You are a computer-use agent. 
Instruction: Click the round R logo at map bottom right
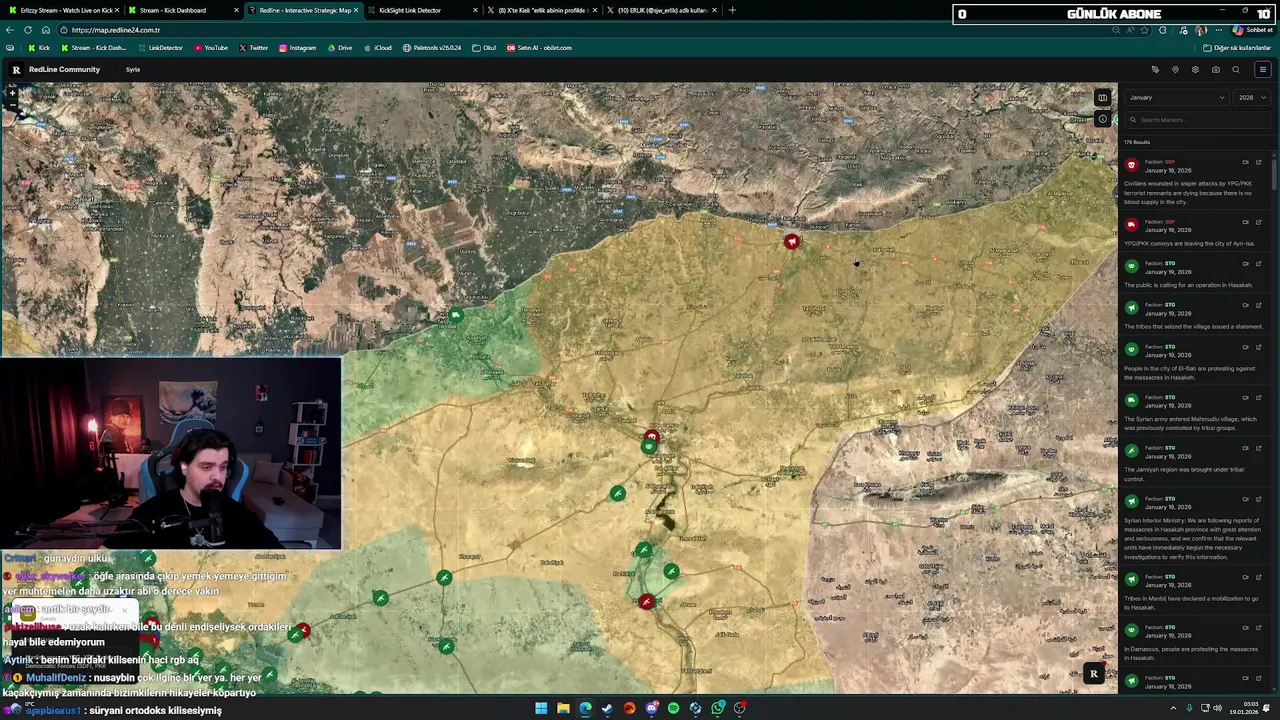[x=1093, y=674]
